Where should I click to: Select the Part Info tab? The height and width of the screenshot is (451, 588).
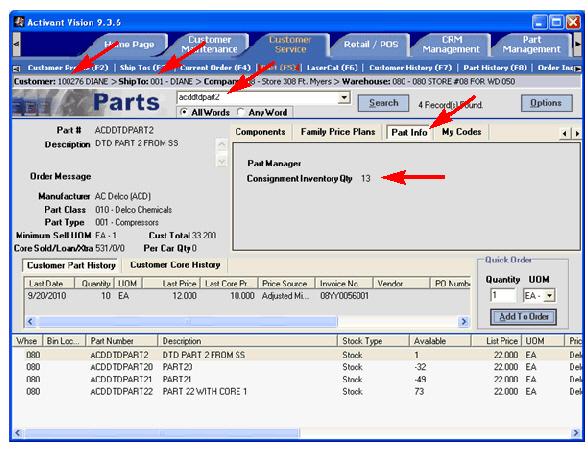(x=410, y=132)
